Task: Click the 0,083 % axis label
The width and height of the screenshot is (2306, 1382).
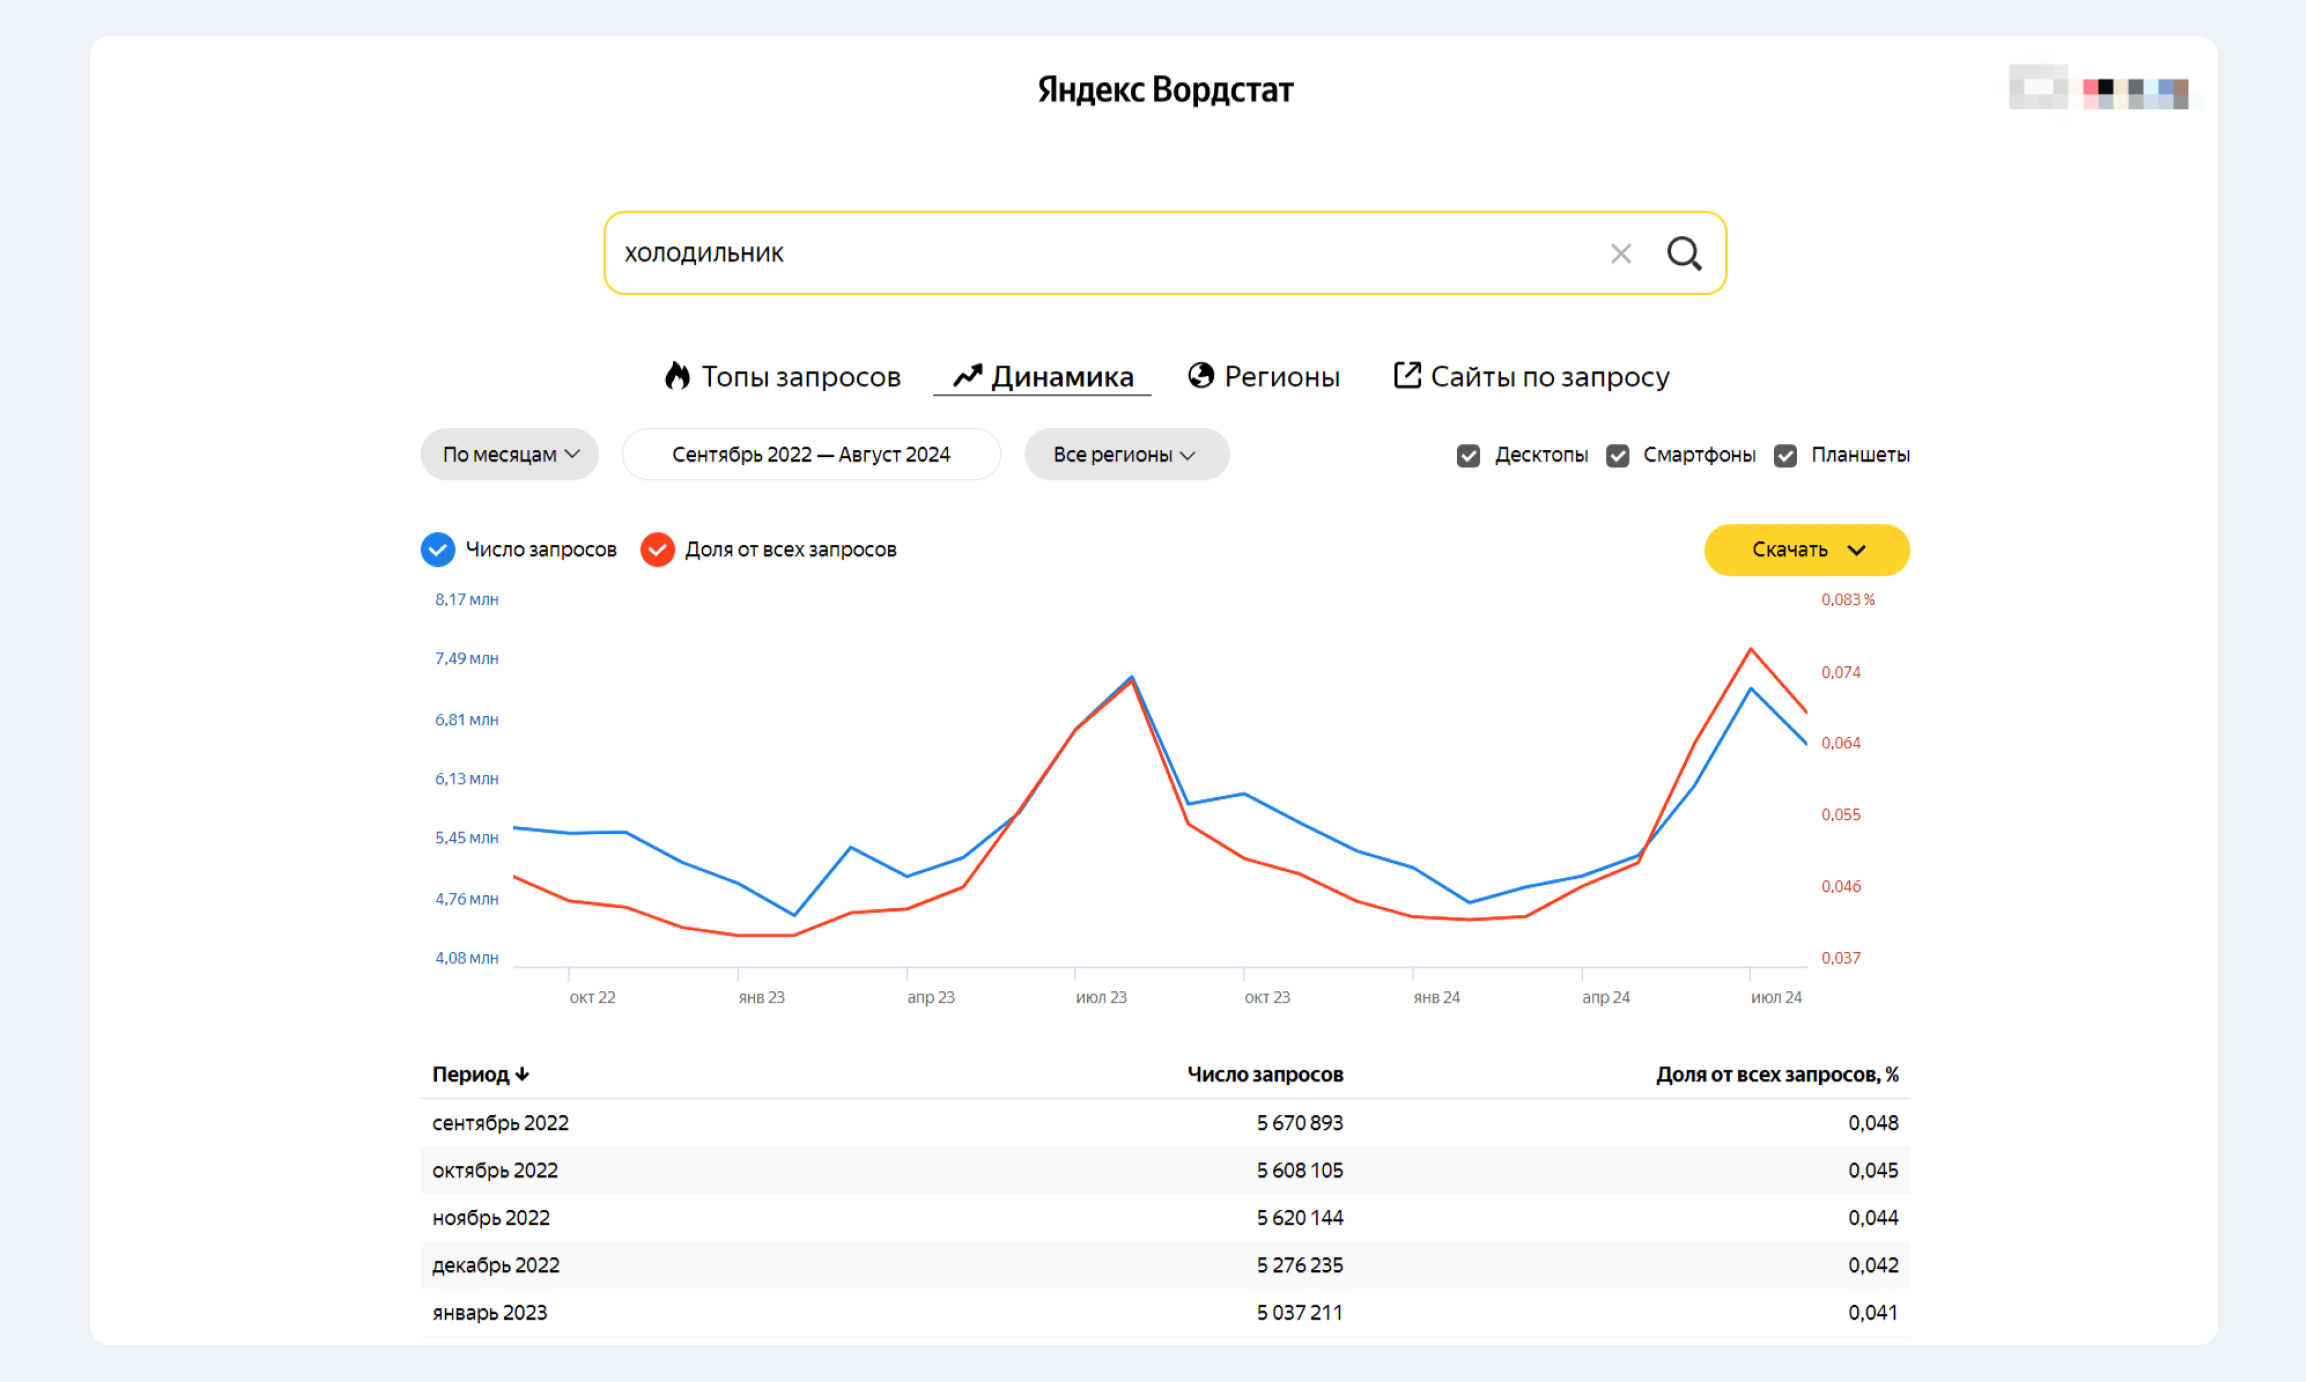Action: point(1848,600)
